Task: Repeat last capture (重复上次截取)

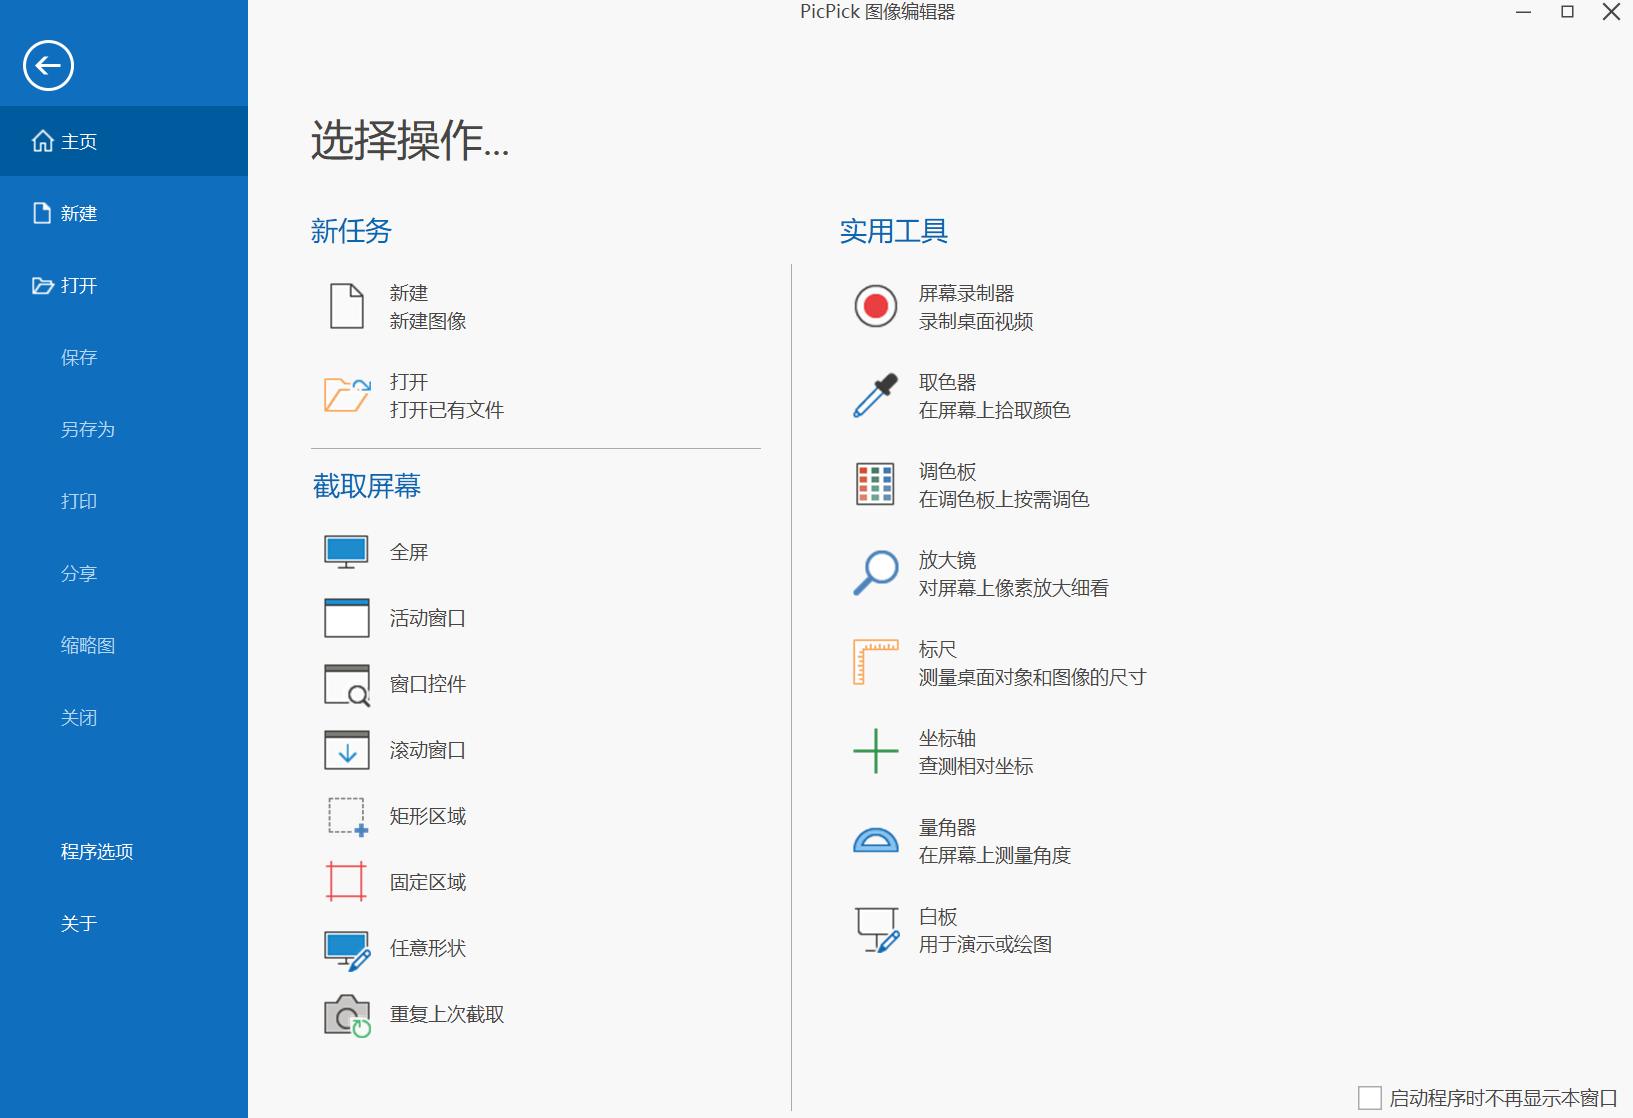Action: [x=347, y=1015]
